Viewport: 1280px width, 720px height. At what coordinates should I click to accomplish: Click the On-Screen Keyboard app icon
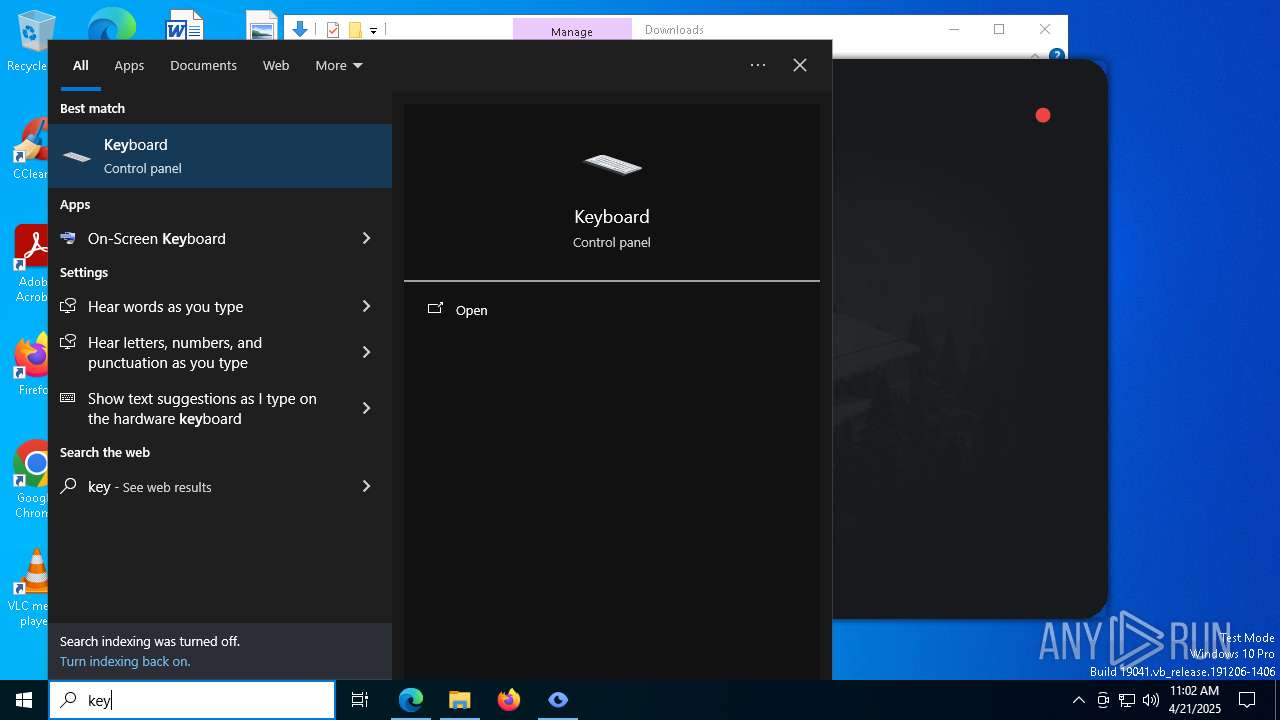point(68,238)
